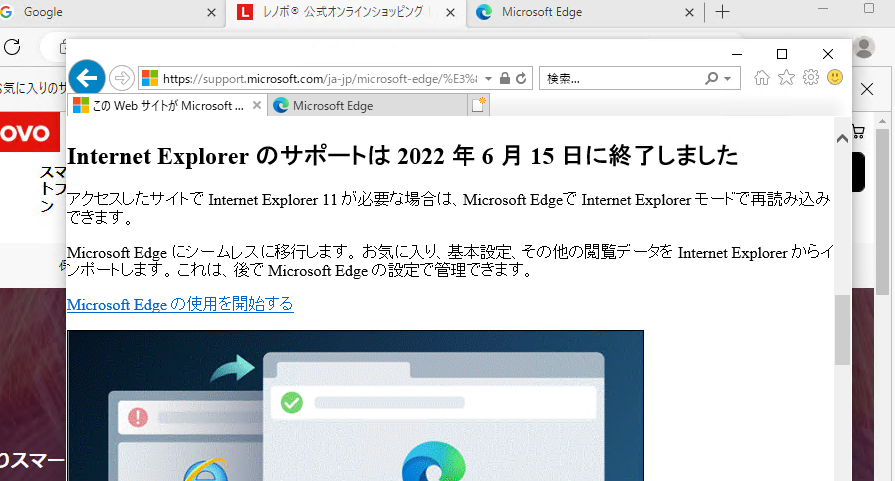The image size is (895, 481).
Task: Click the Lenovo logo in Edge page
Action: [30, 132]
